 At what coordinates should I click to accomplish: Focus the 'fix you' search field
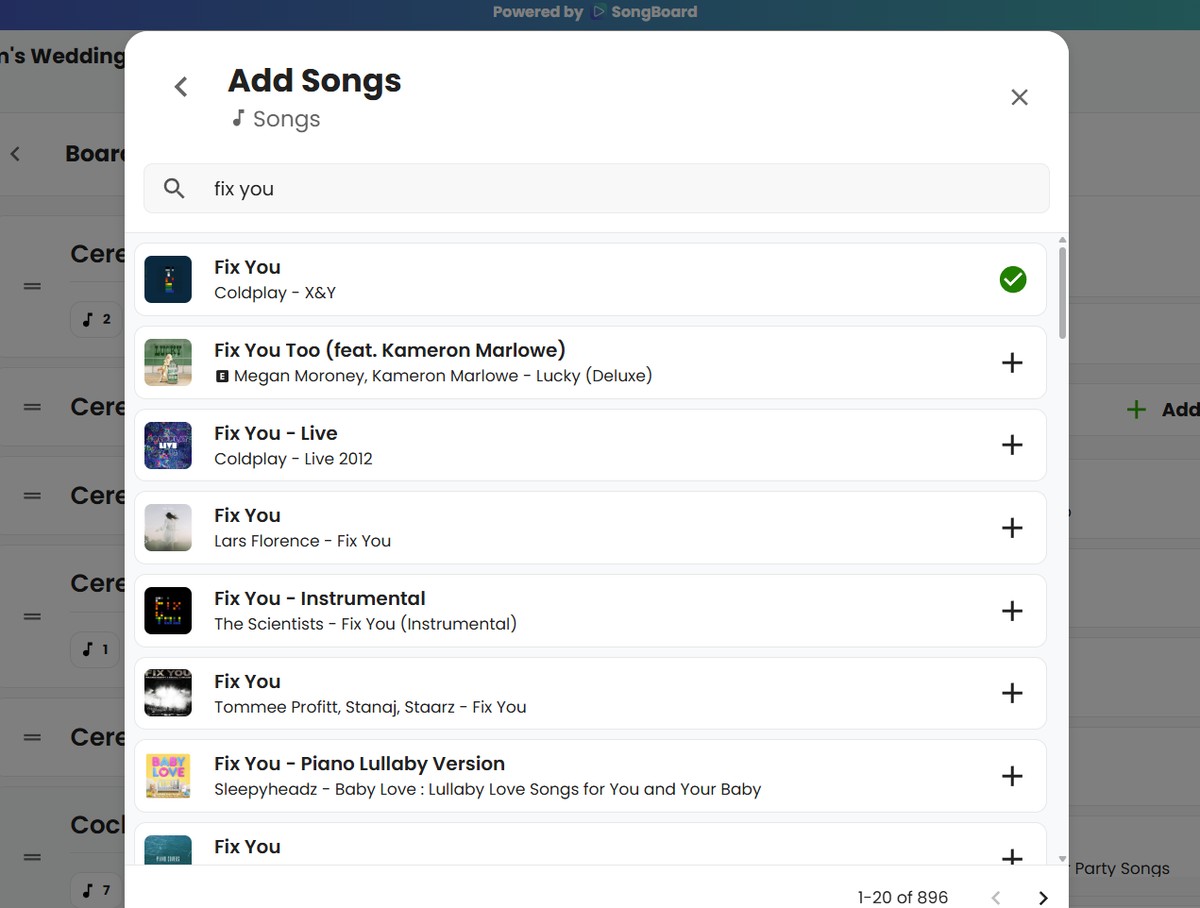[x=597, y=188]
